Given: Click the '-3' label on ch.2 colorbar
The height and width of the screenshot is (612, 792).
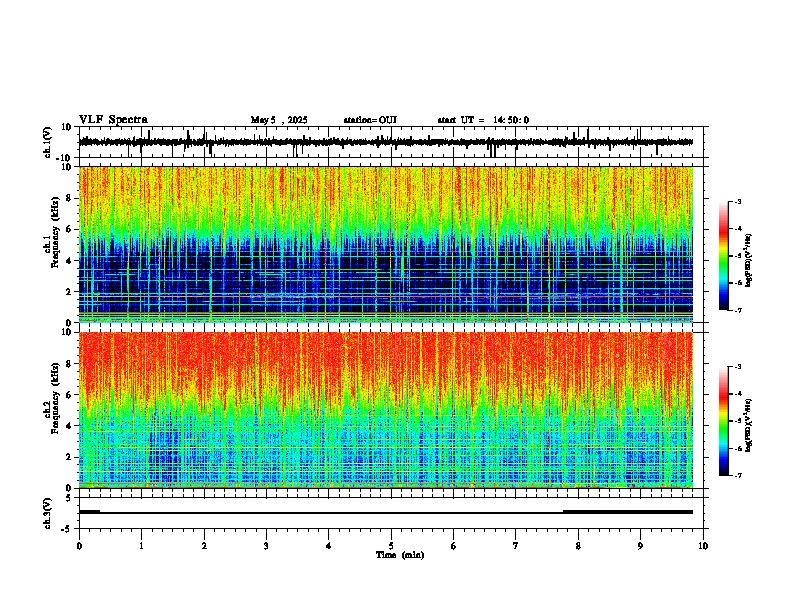Looking at the screenshot, I should (737, 366).
